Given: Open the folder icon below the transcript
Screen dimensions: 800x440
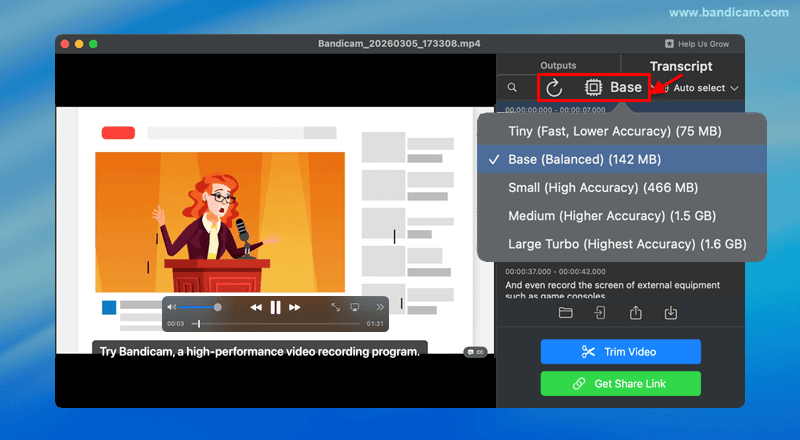Looking at the screenshot, I should [x=565, y=313].
